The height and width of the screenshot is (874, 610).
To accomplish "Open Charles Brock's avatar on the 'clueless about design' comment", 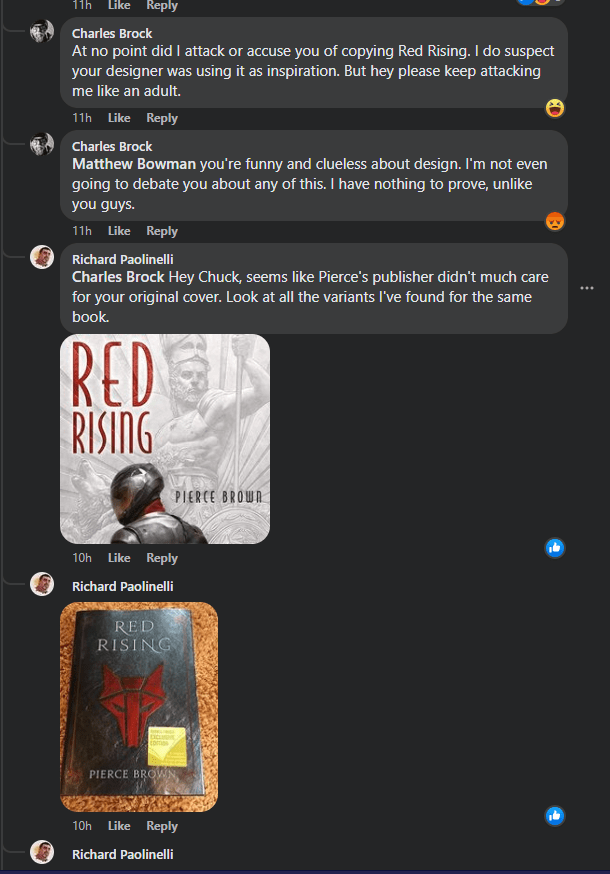I will coord(42,144).
